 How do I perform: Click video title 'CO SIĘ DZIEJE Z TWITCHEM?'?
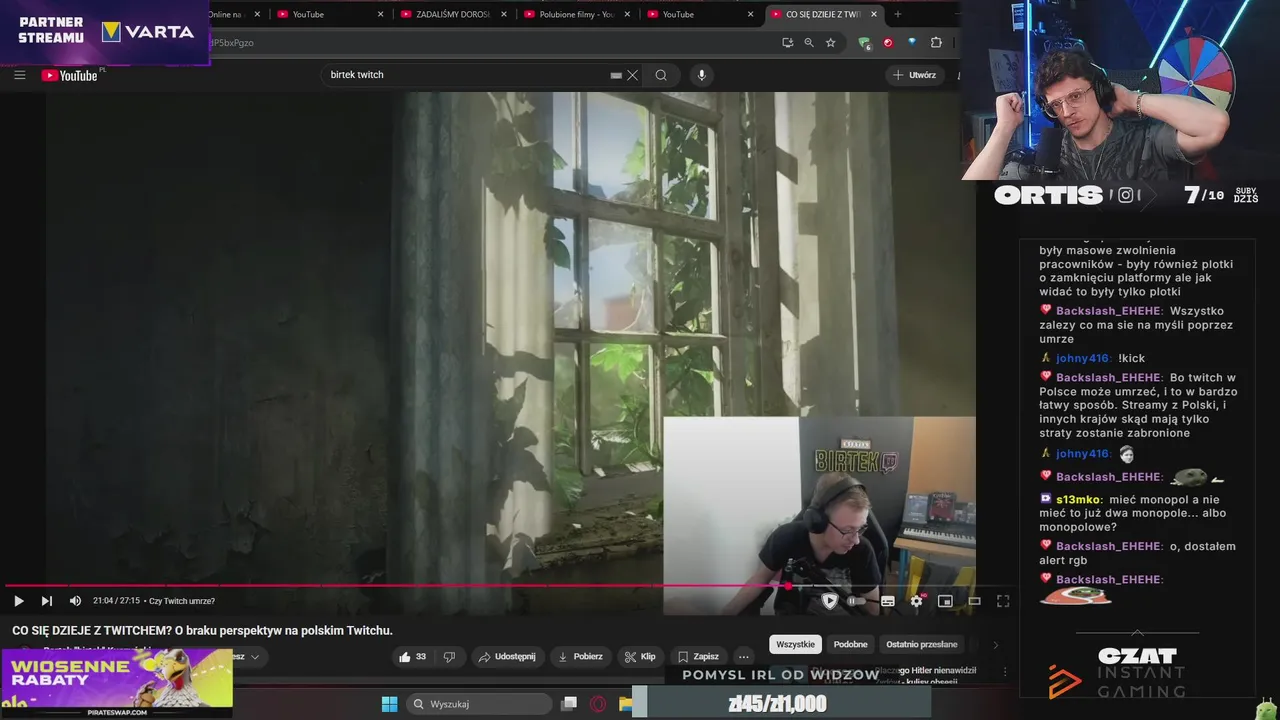[x=202, y=630]
